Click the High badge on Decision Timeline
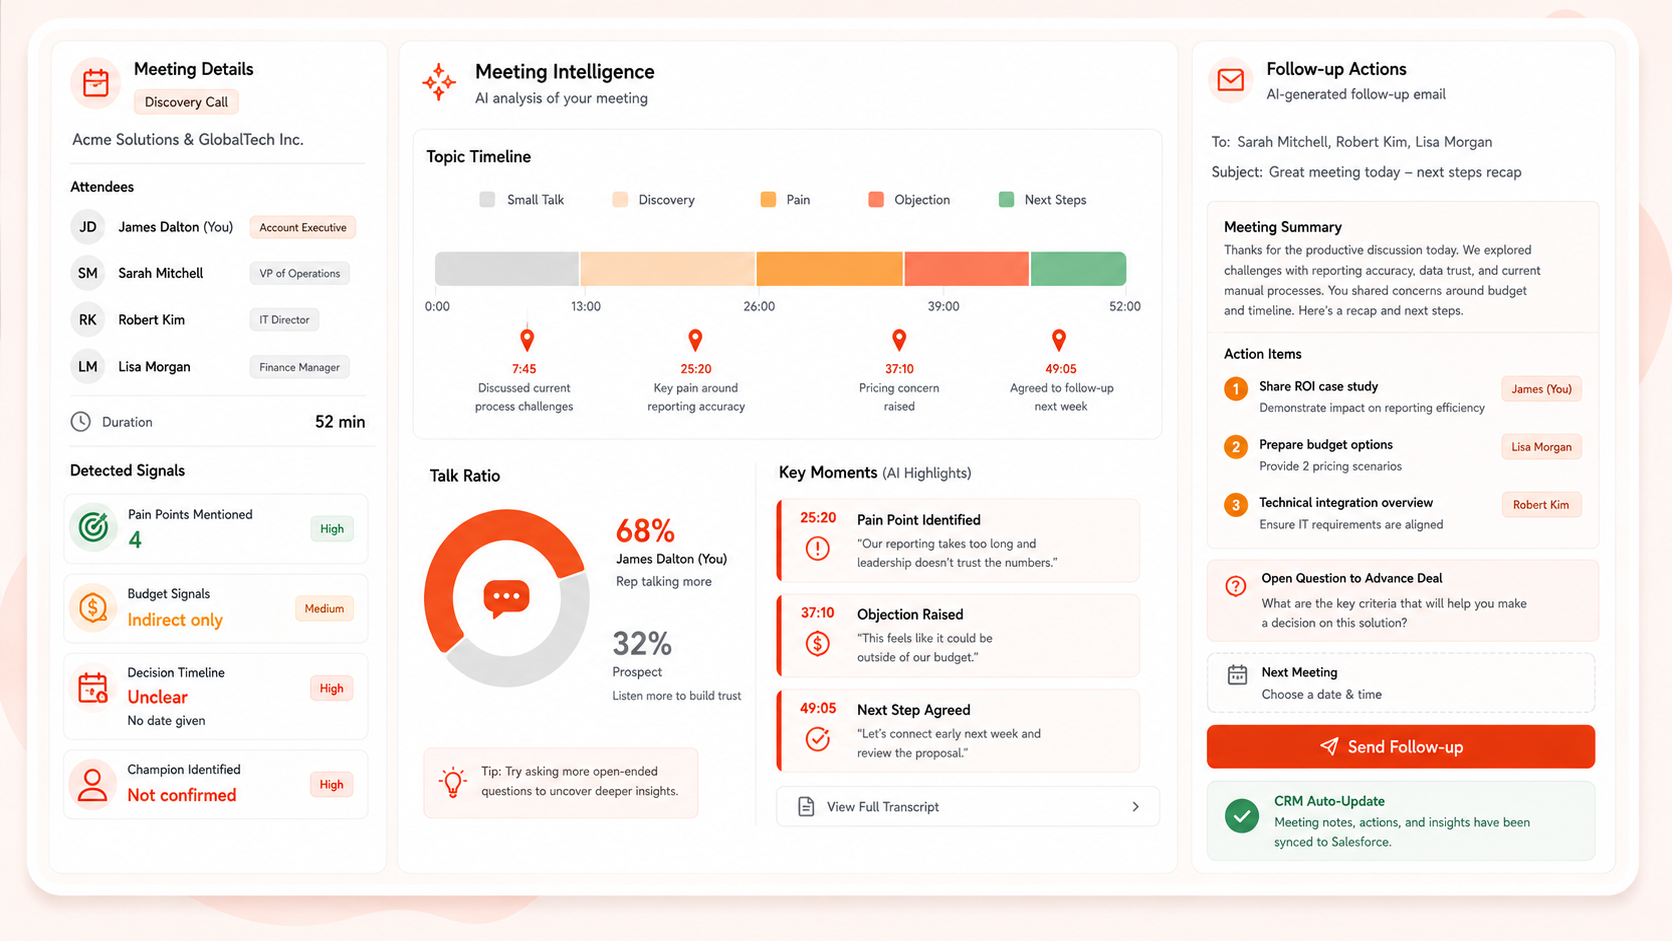Image resolution: width=1672 pixels, height=941 pixels. (332, 688)
